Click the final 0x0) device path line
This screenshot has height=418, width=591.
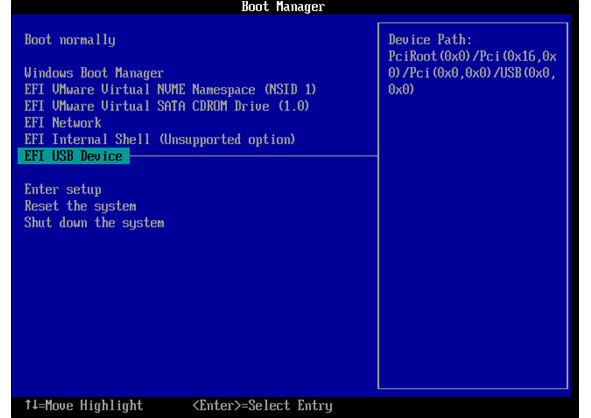[401, 89]
